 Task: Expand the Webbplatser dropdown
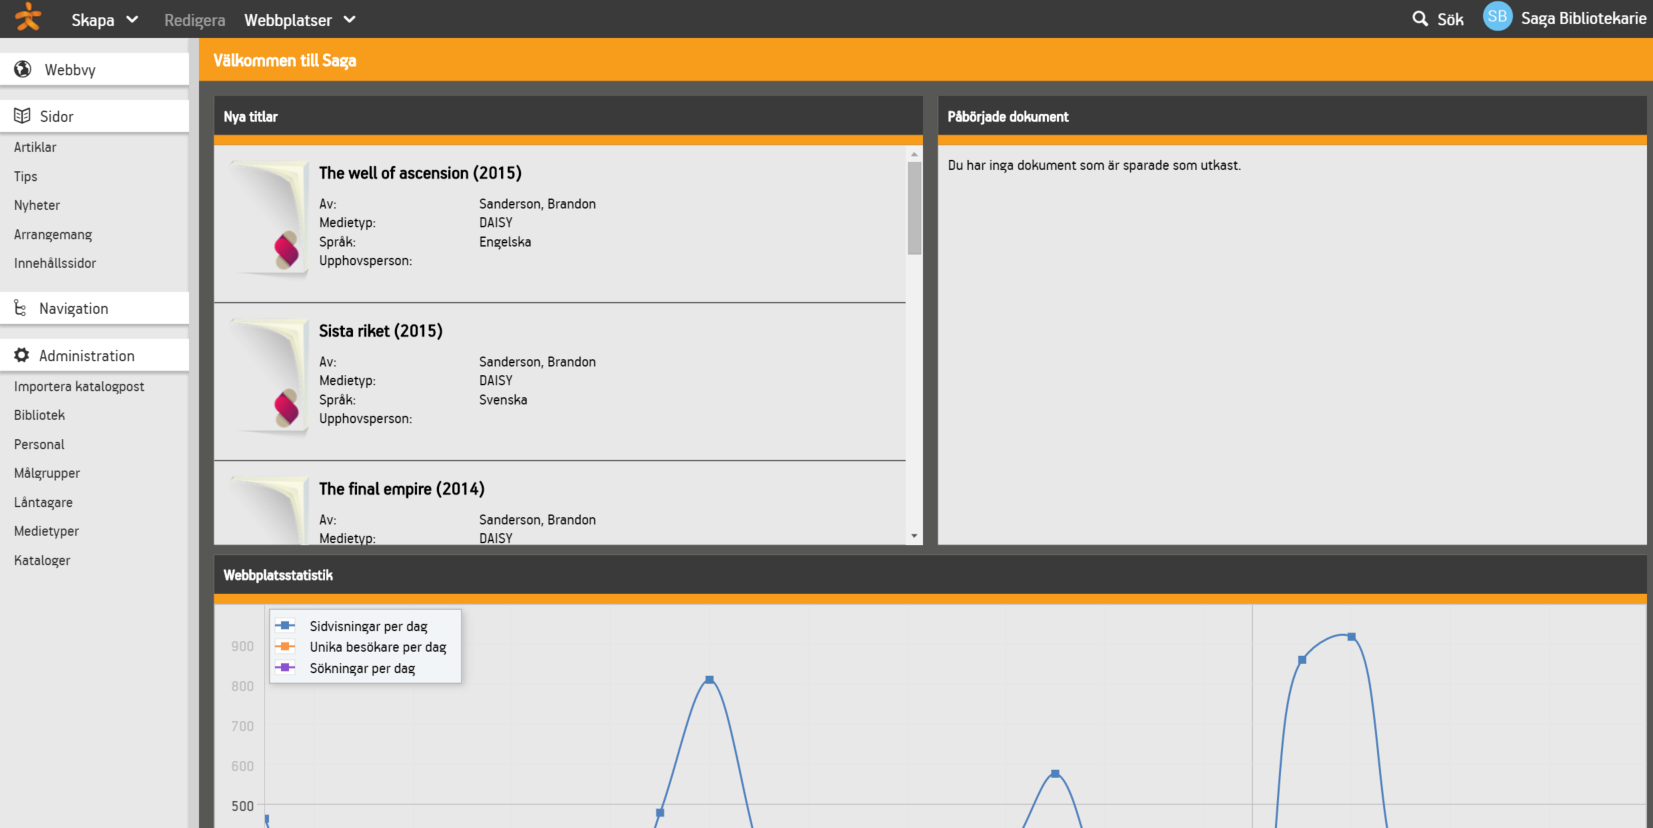coord(300,20)
